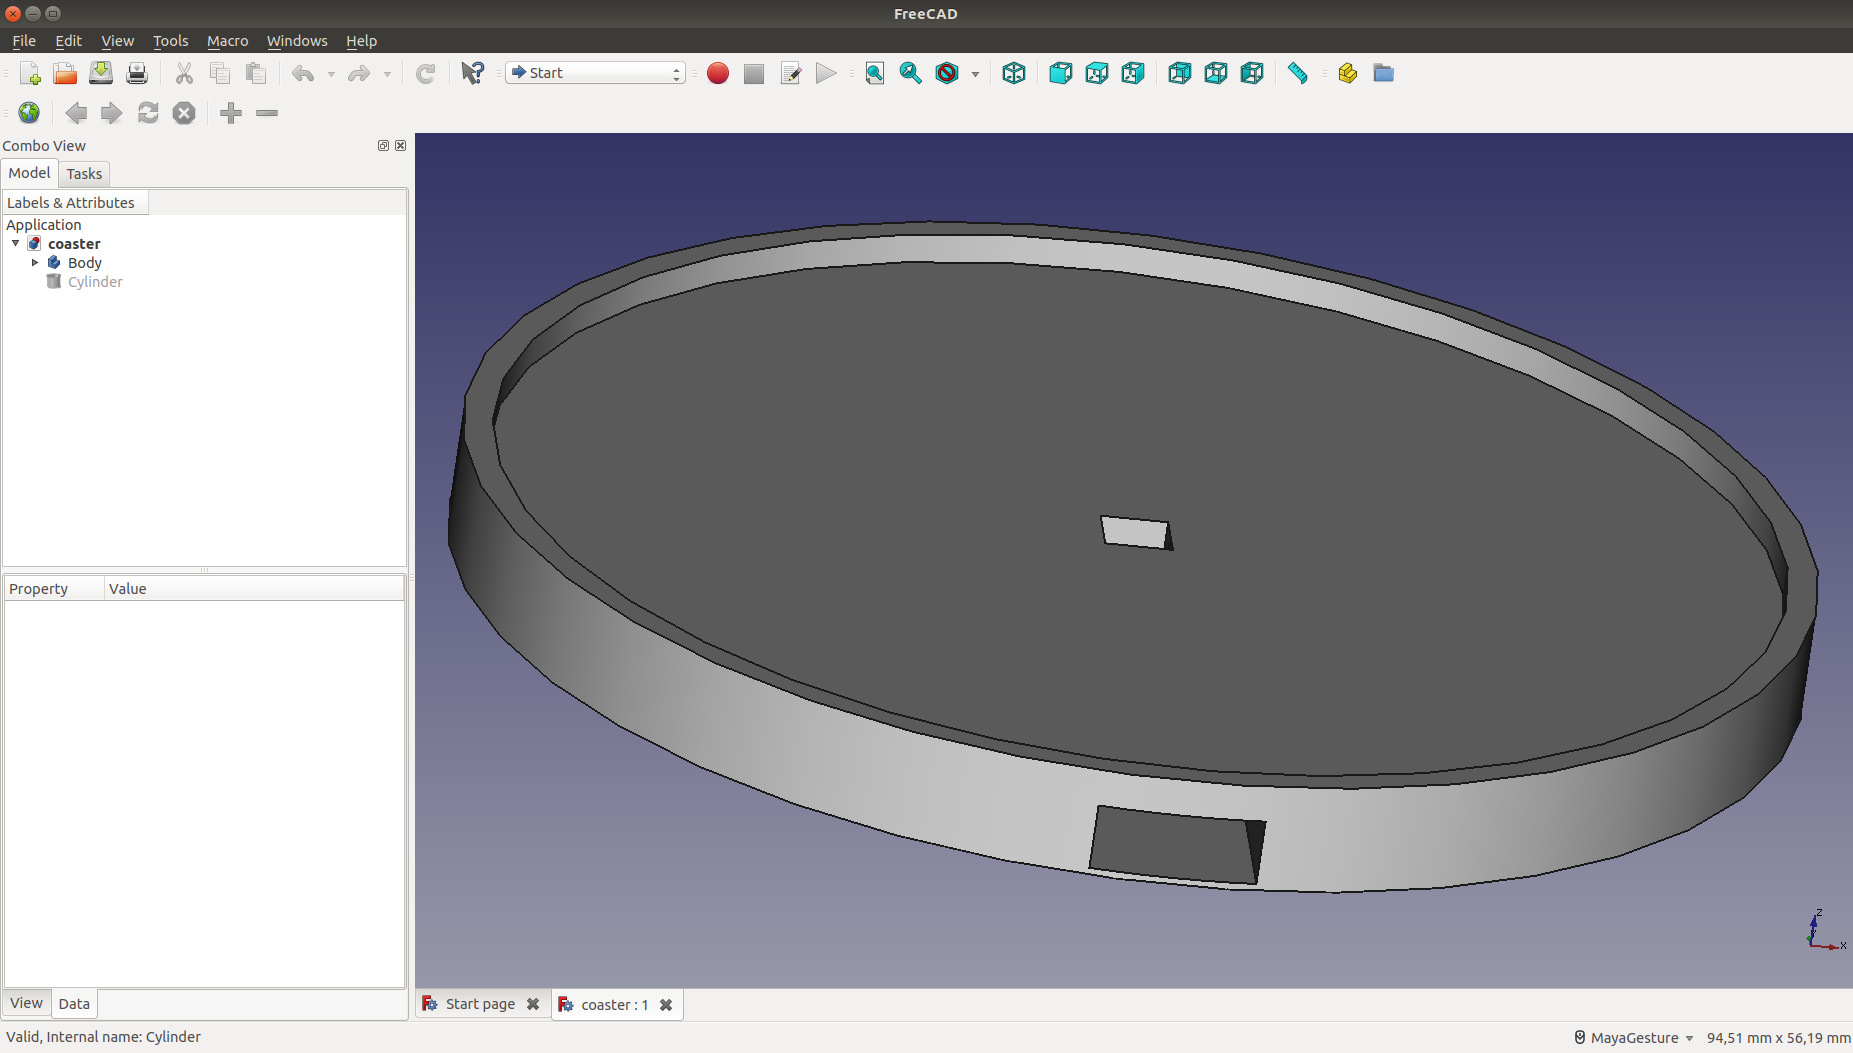Click the Measure distance ruler icon

point(1297,73)
